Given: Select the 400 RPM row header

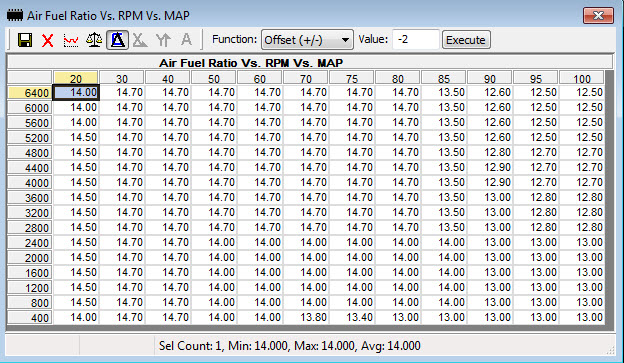Looking at the screenshot, I should (x=30, y=318).
